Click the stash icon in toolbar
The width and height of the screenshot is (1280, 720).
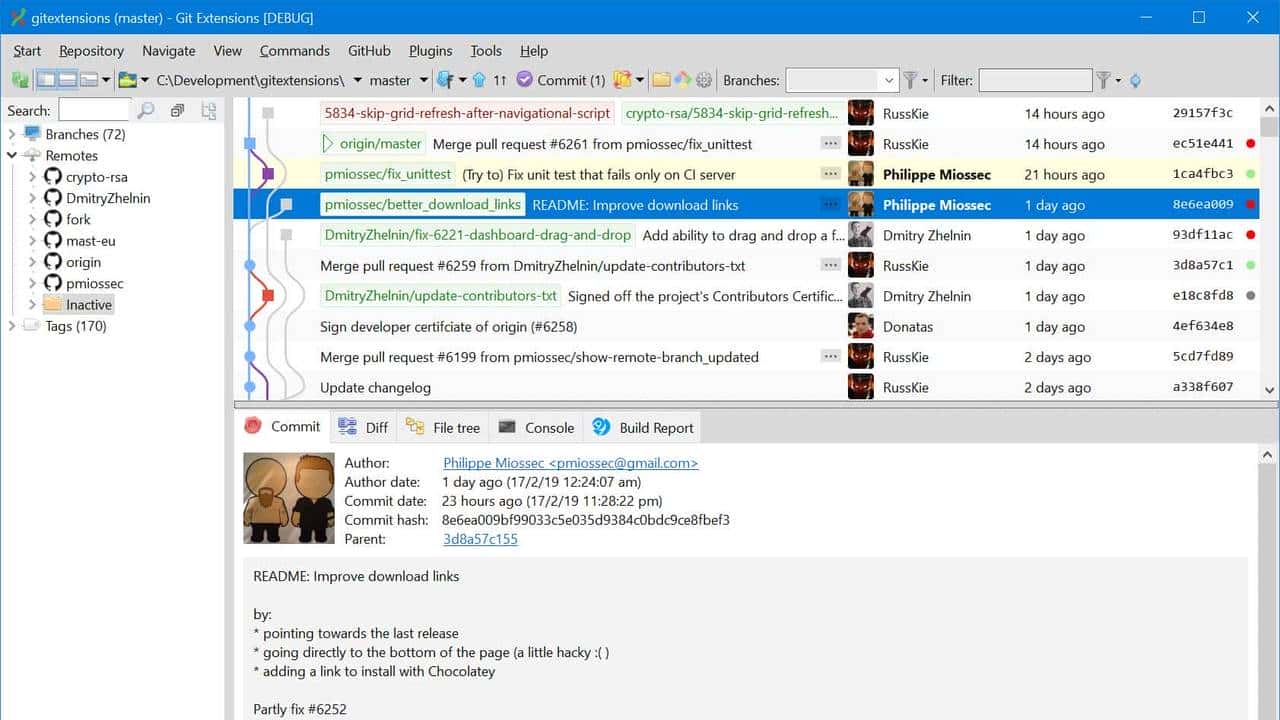[623, 80]
